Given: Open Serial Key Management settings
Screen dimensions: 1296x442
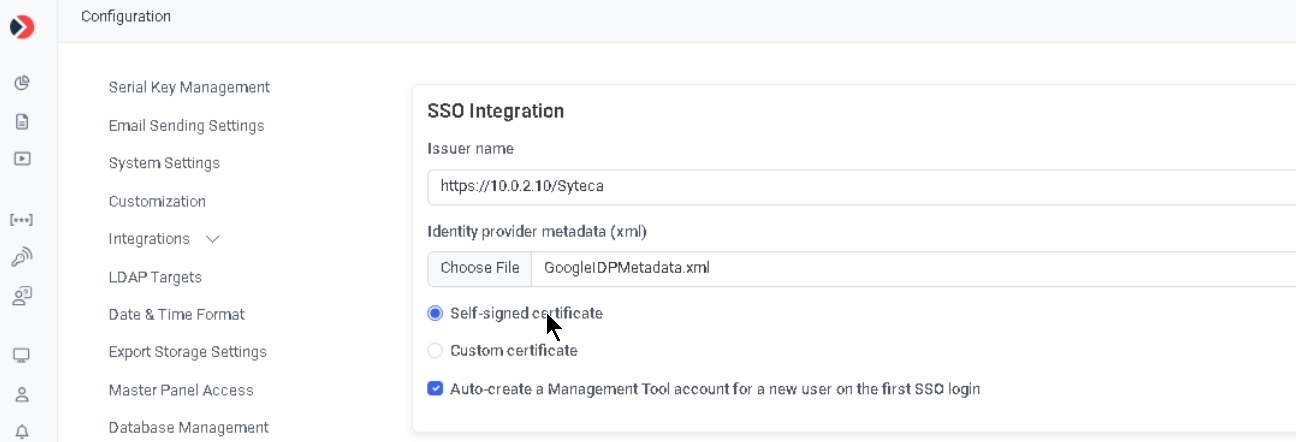Looking at the screenshot, I should pyautogui.click(x=189, y=87).
